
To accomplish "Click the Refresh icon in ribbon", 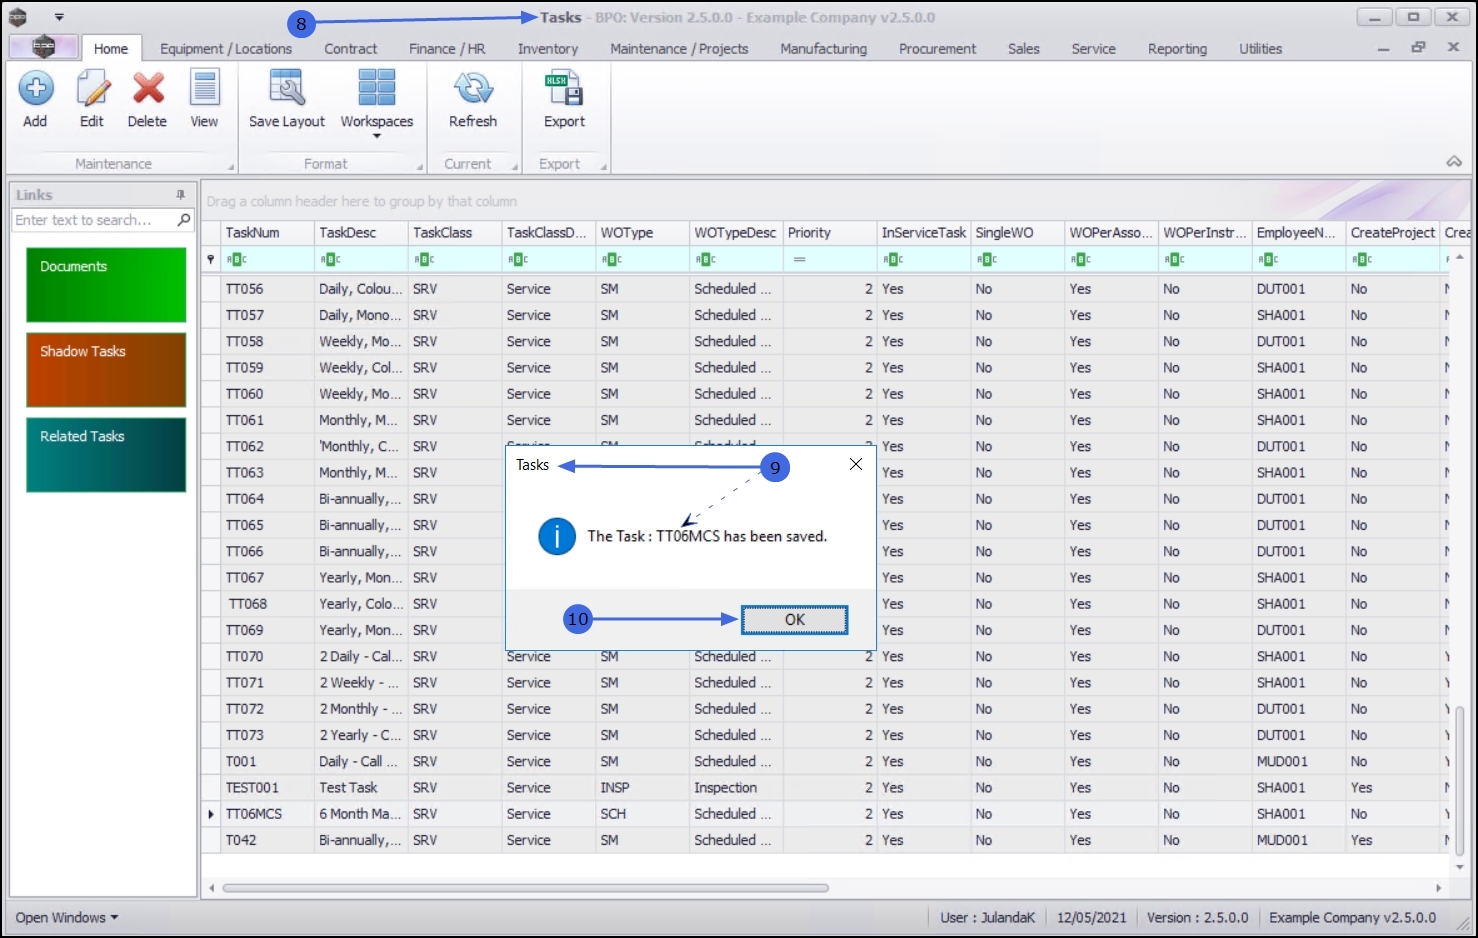I will 473,90.
